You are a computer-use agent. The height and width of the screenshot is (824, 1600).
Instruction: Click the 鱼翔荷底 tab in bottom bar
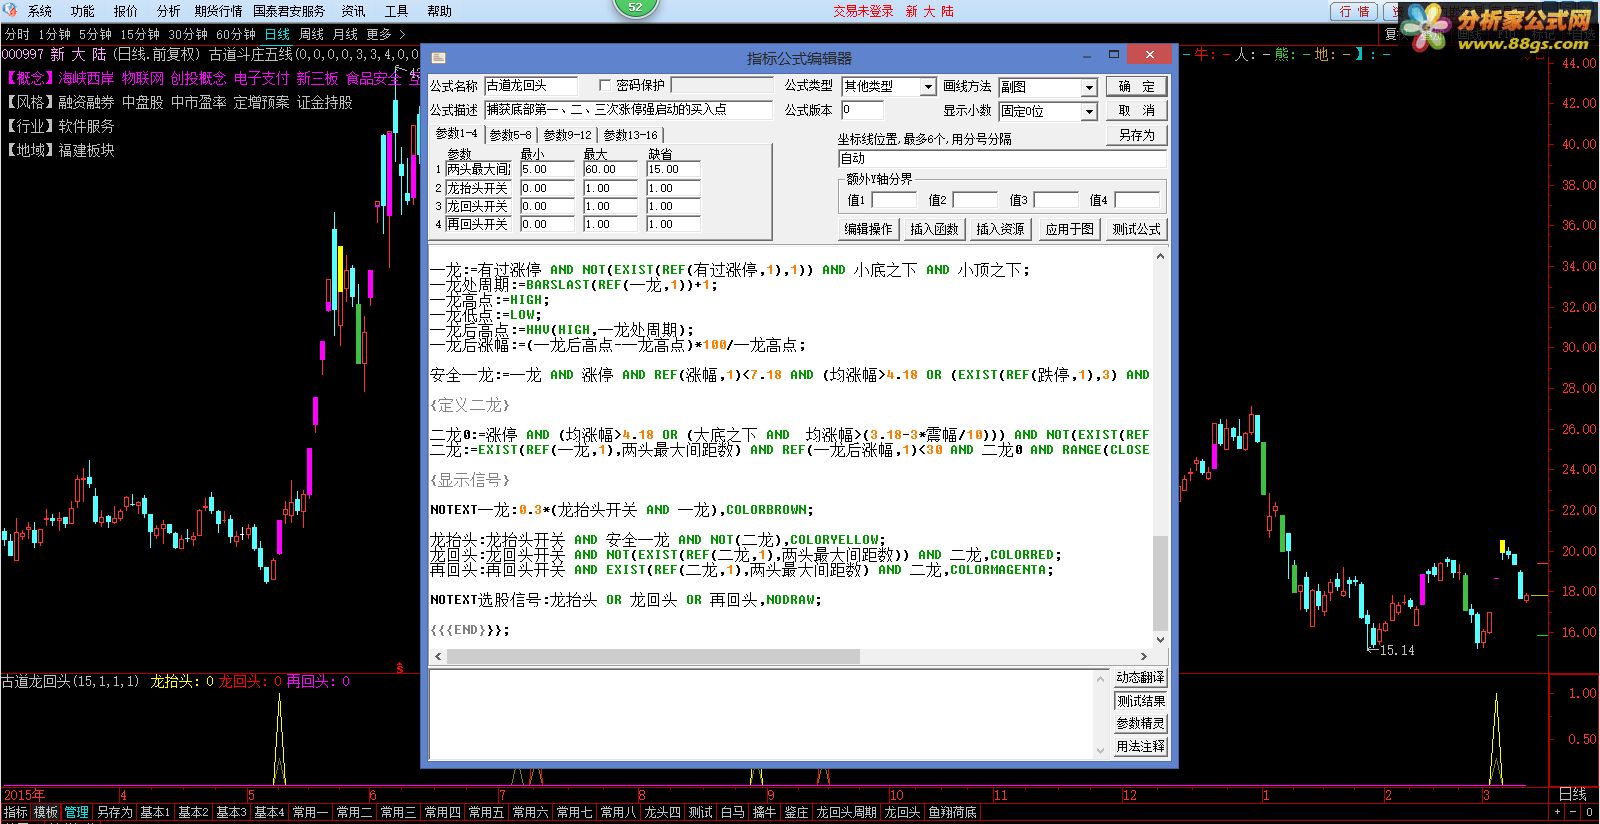coord(952,813)
